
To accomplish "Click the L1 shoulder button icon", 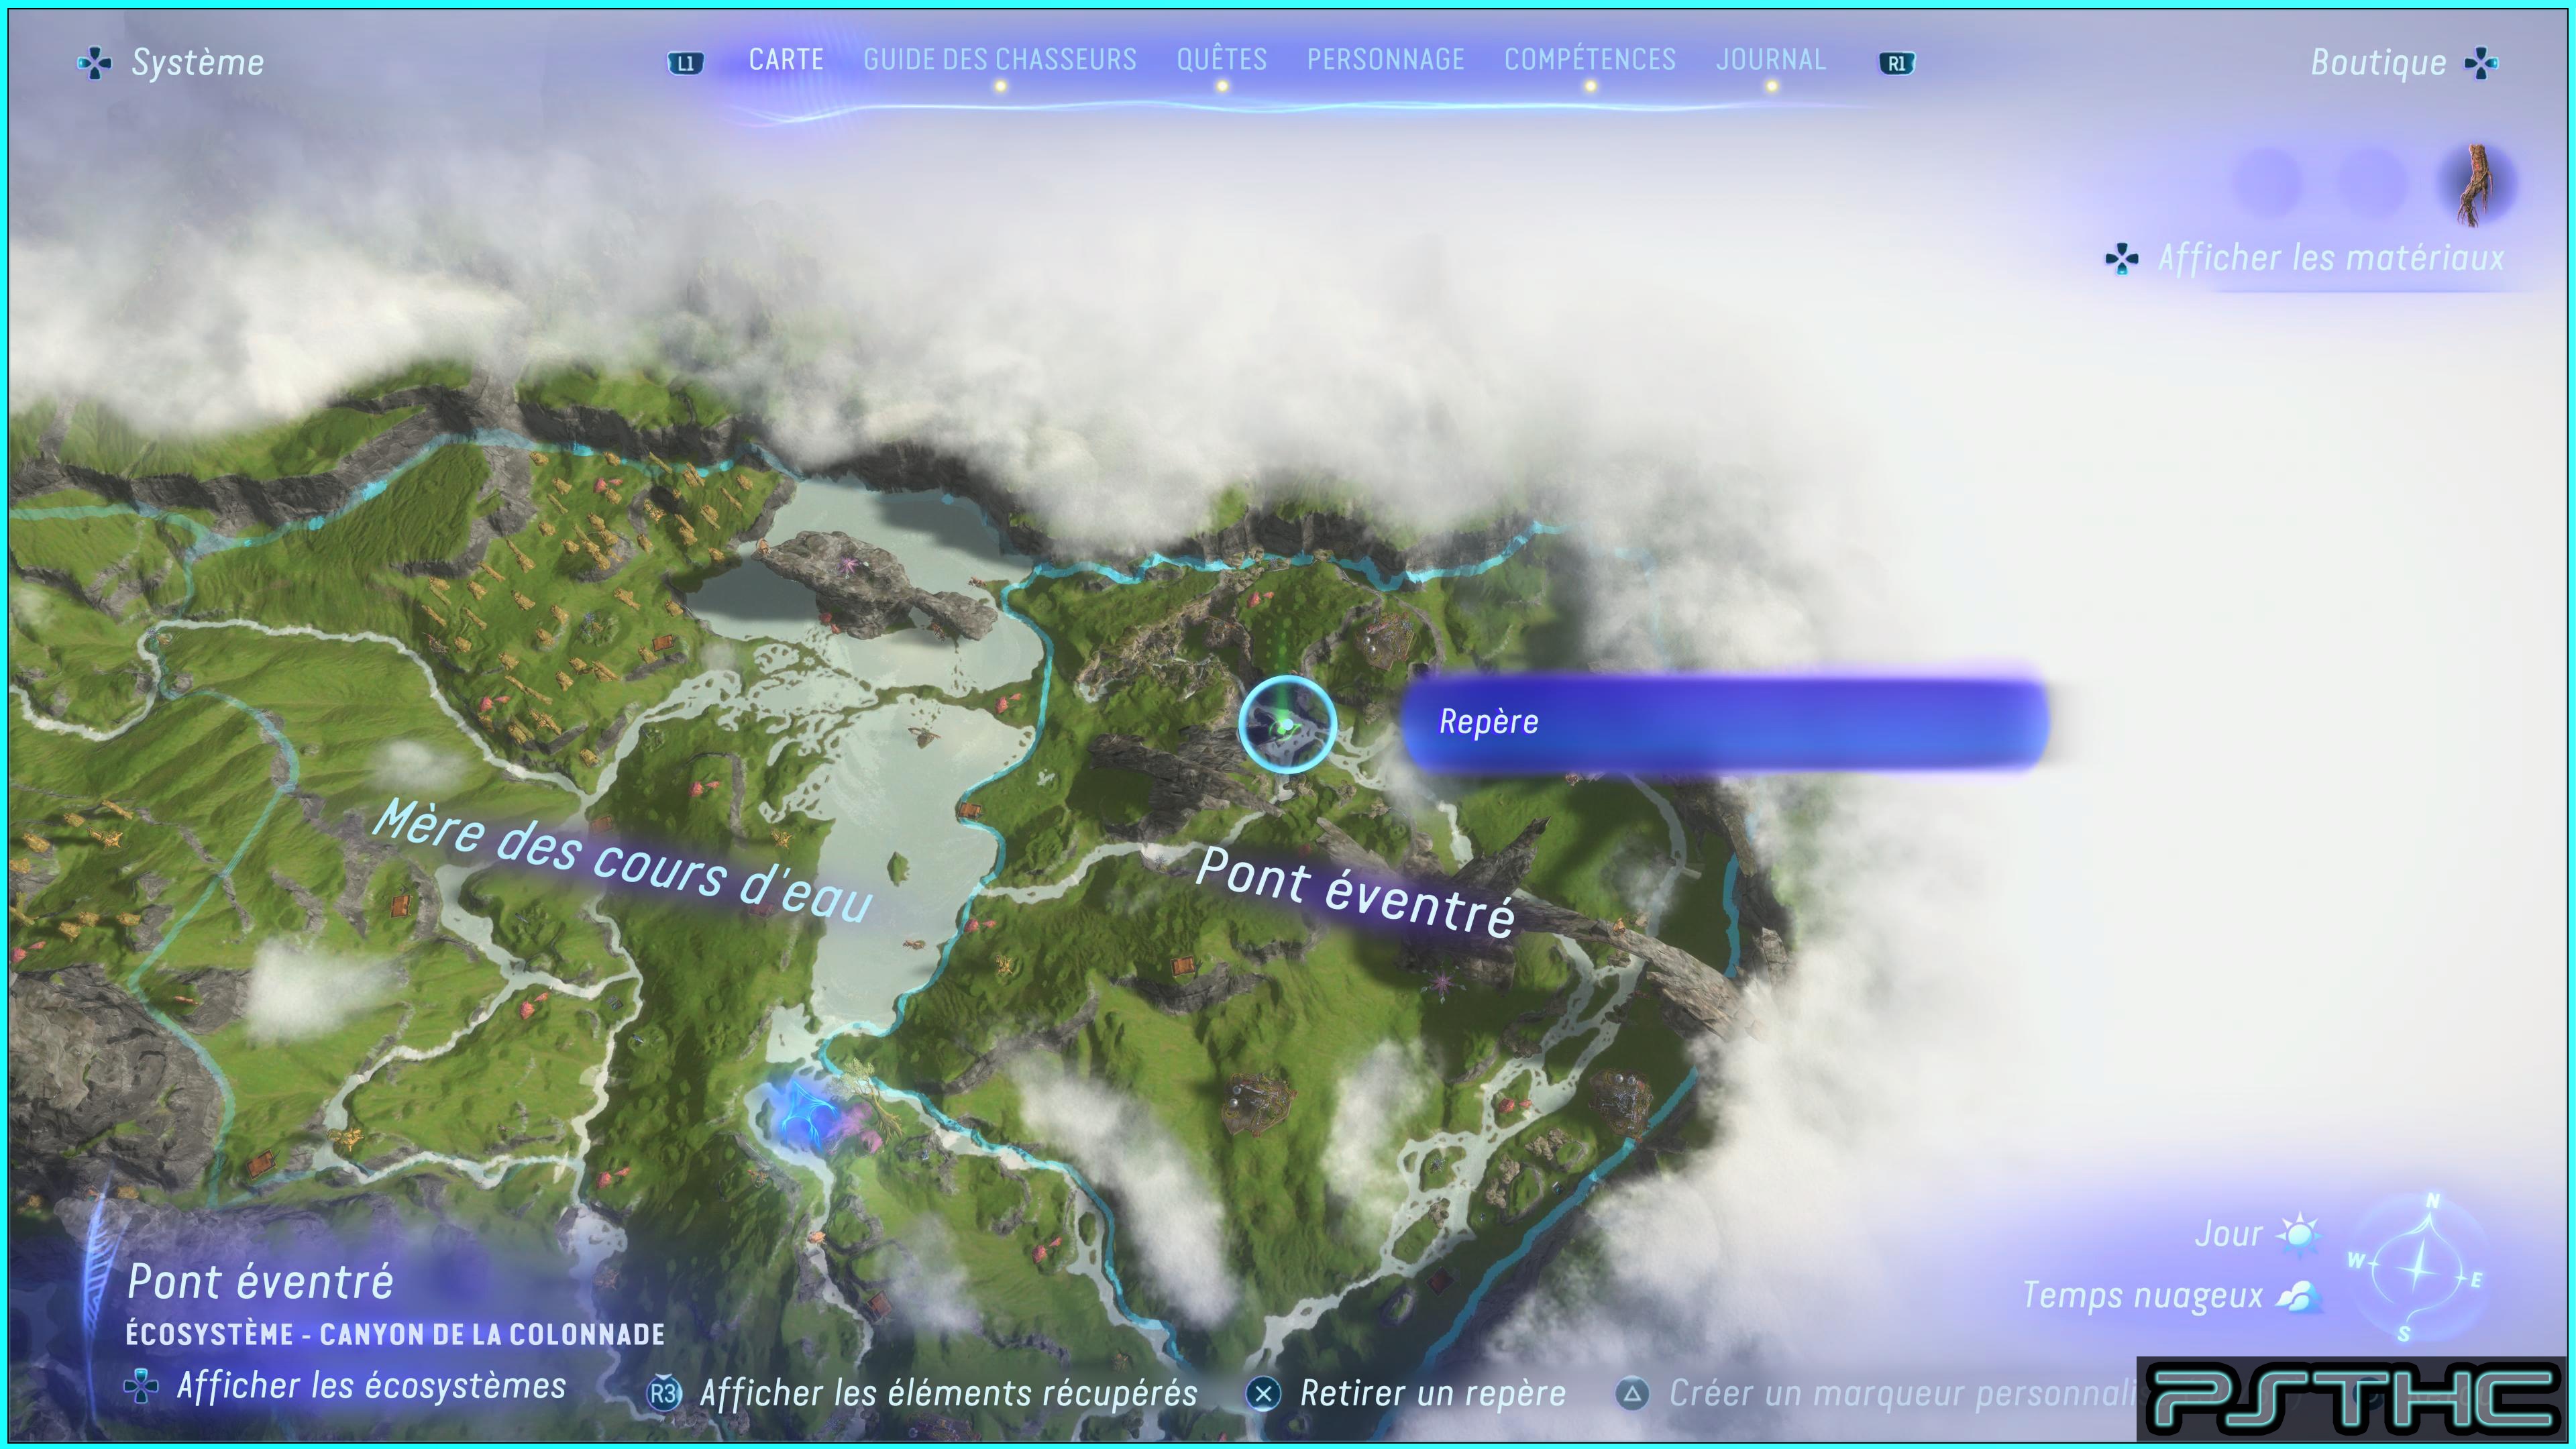I will (685, 63).
